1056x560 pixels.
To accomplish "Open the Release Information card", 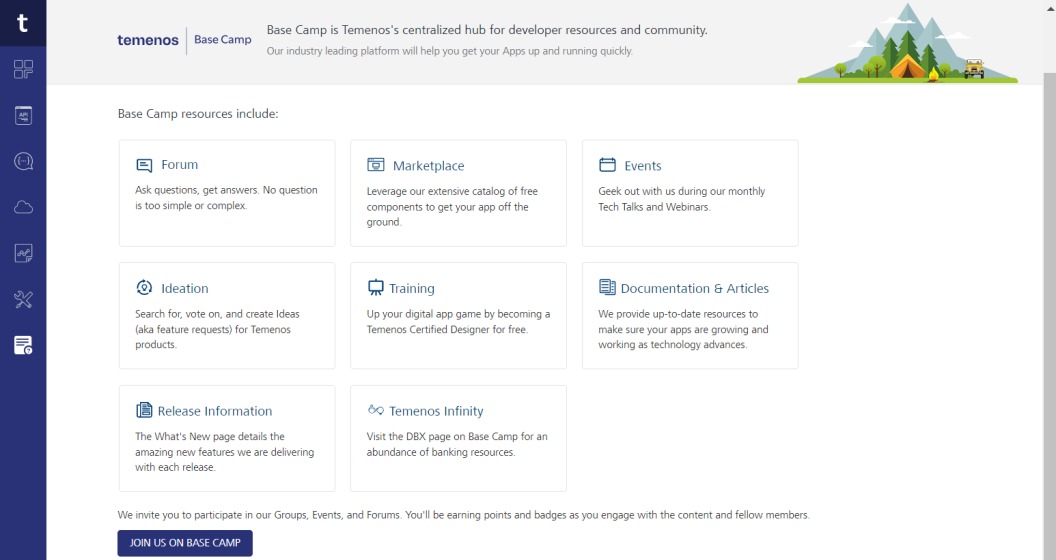I will pos(227,438).
